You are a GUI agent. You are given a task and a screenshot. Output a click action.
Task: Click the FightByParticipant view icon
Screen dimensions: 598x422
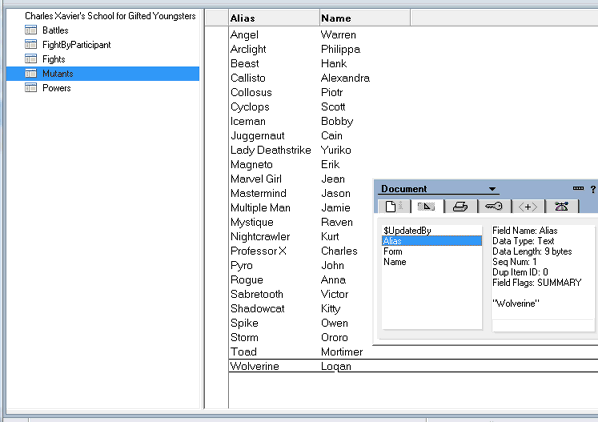pyautogui.click(x=31, y=44)
